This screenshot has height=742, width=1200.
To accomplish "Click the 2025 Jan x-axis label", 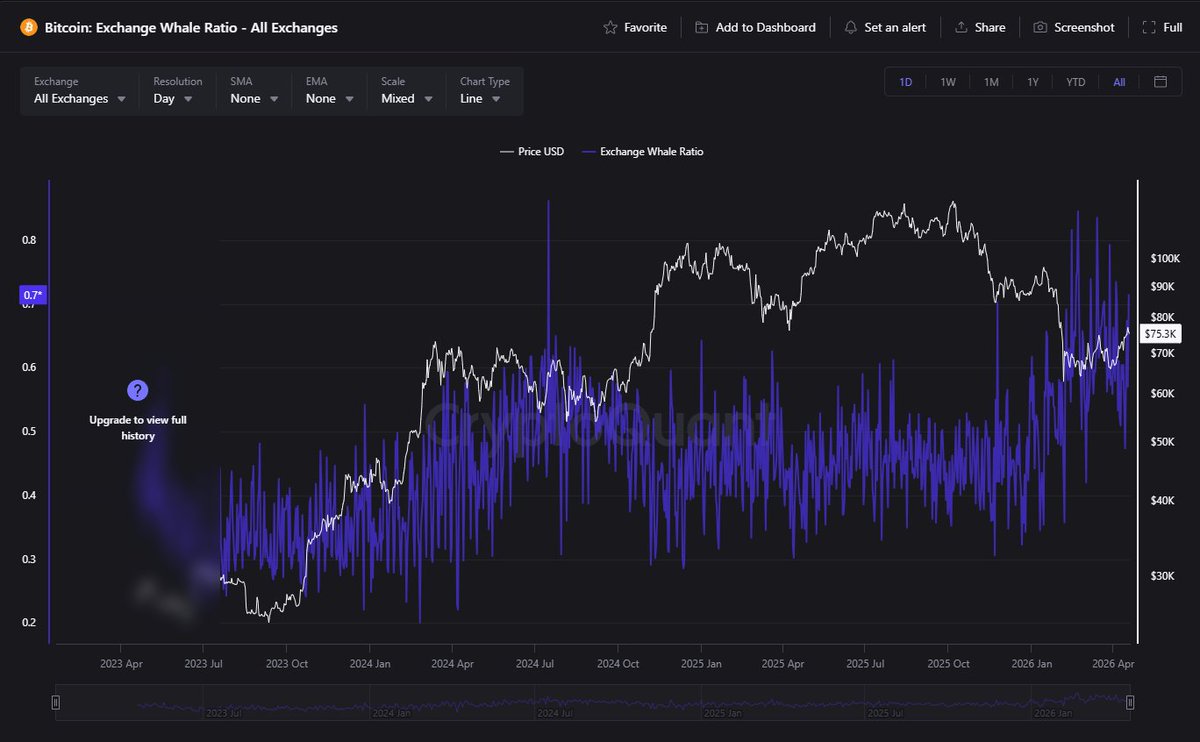I will click(701, 664).
